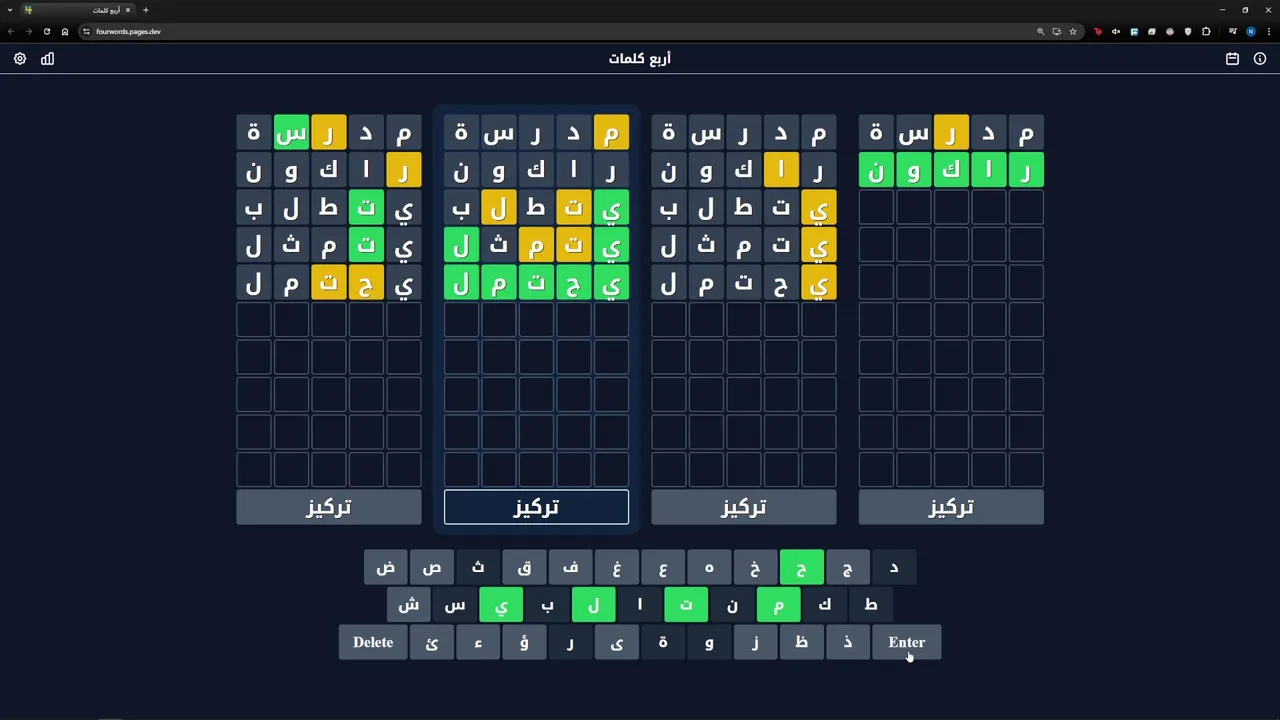Open the N profile avatar
Image resolution: width=1280 pixels, height=720 pixels.
pos(1251,31)
